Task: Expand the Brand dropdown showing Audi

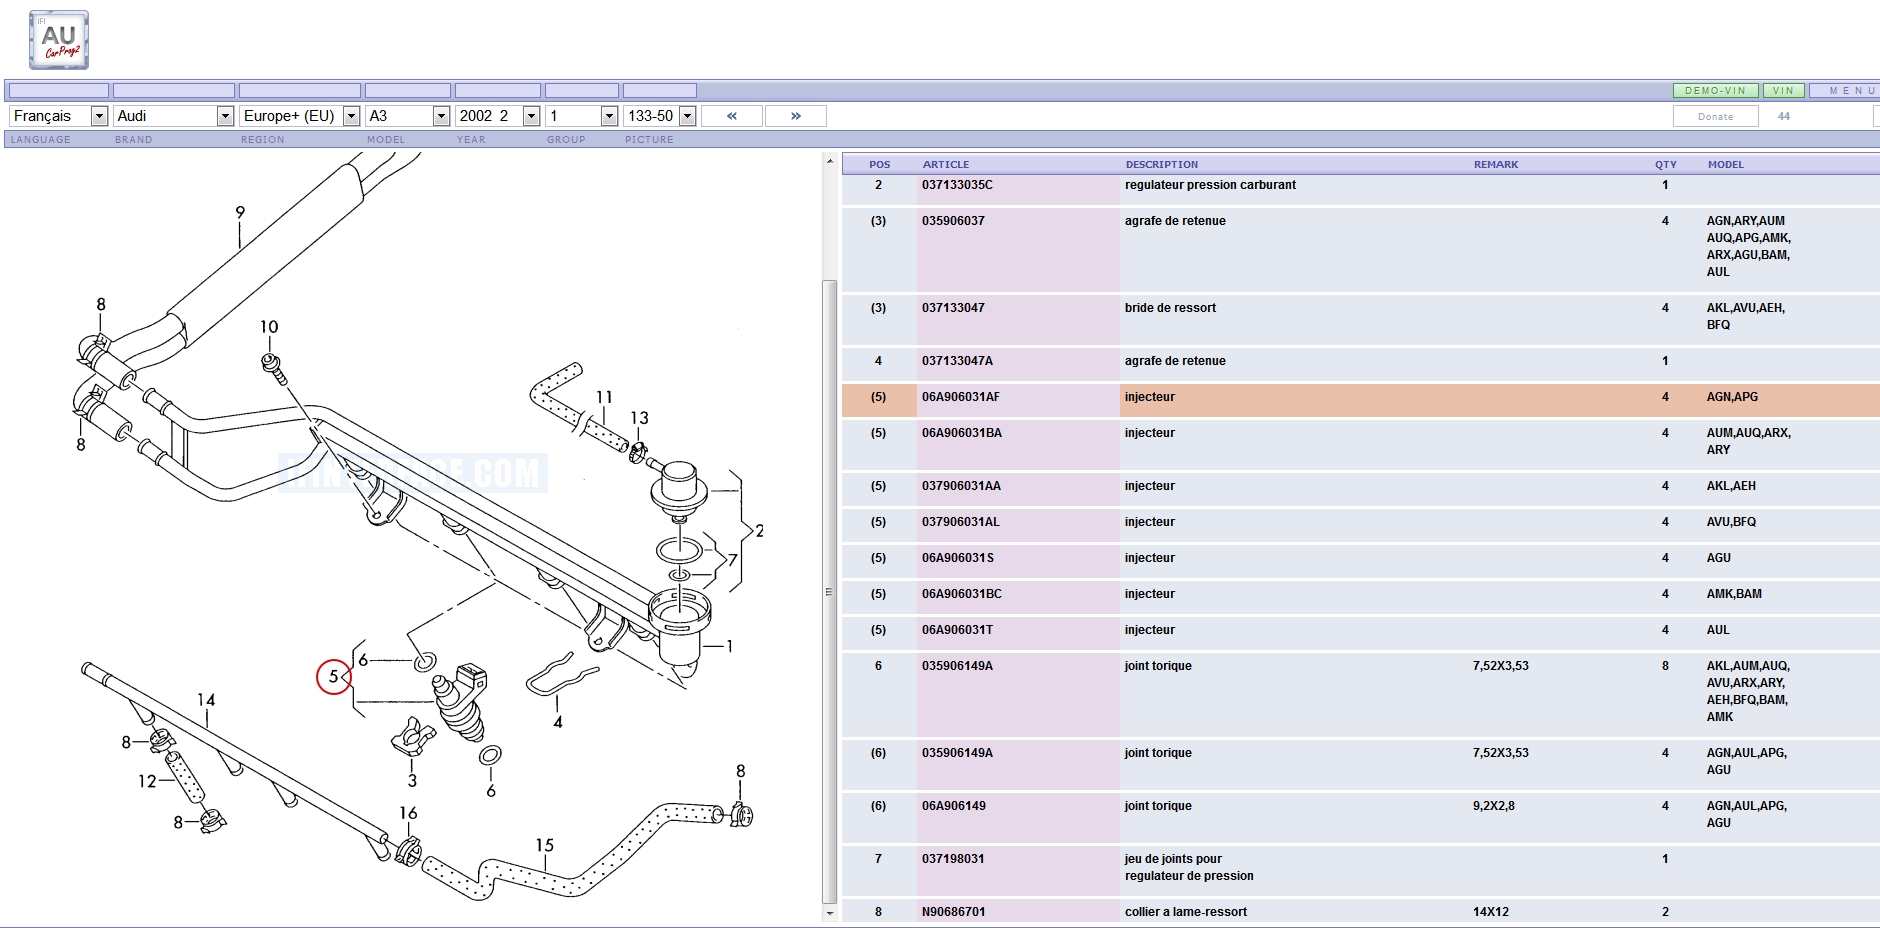Action: click(173, 116)
